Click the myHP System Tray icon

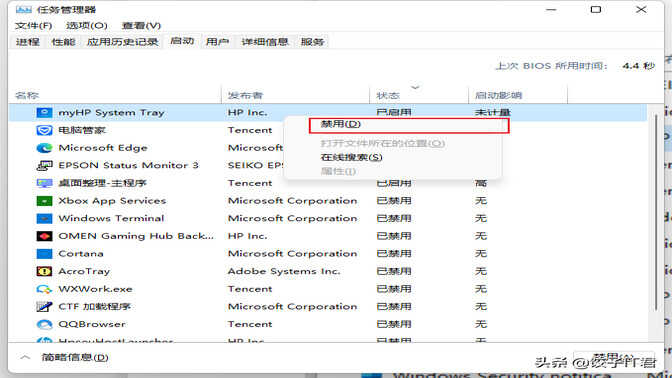click(x=44, y=113)
